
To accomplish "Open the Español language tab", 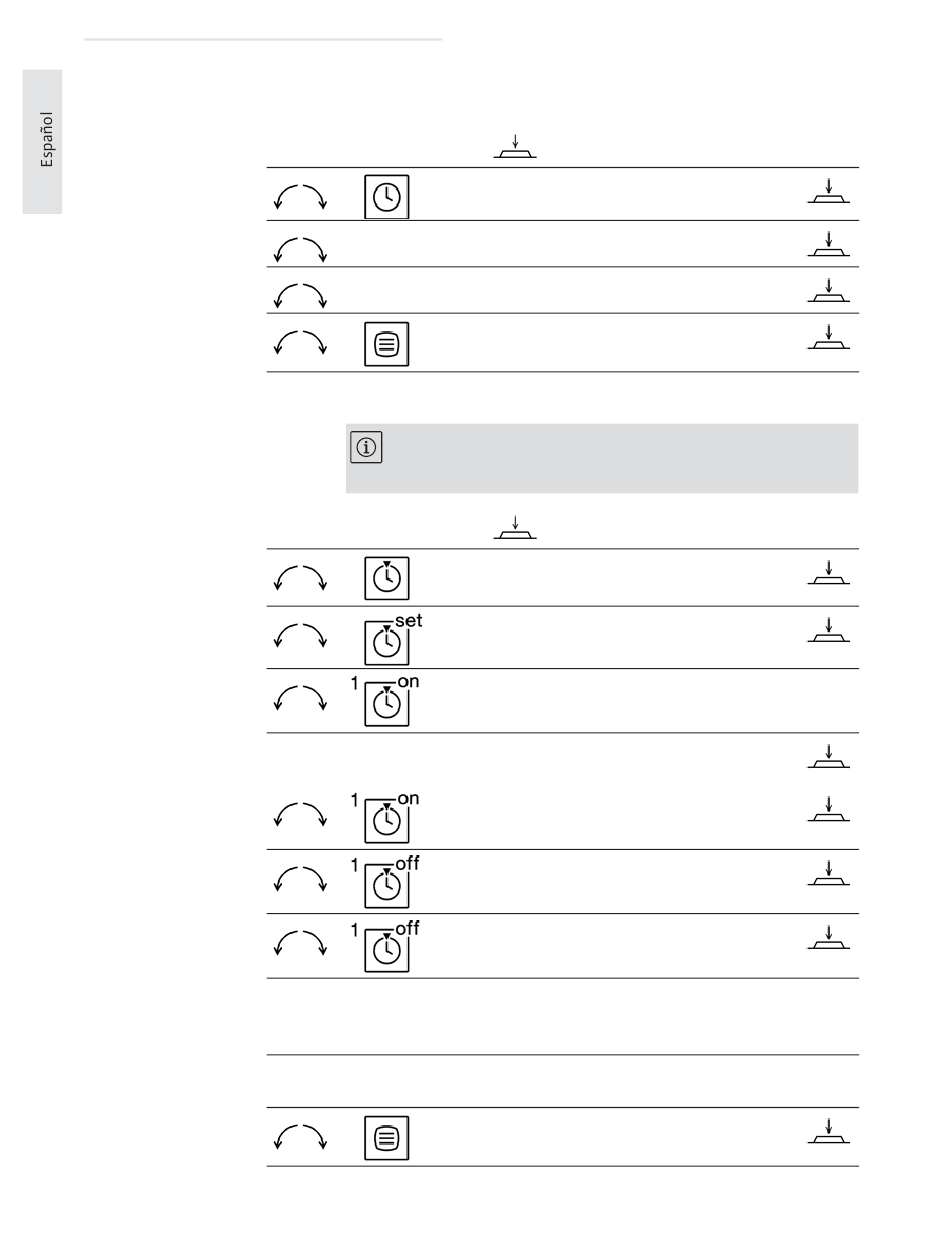I will (43, 141).
